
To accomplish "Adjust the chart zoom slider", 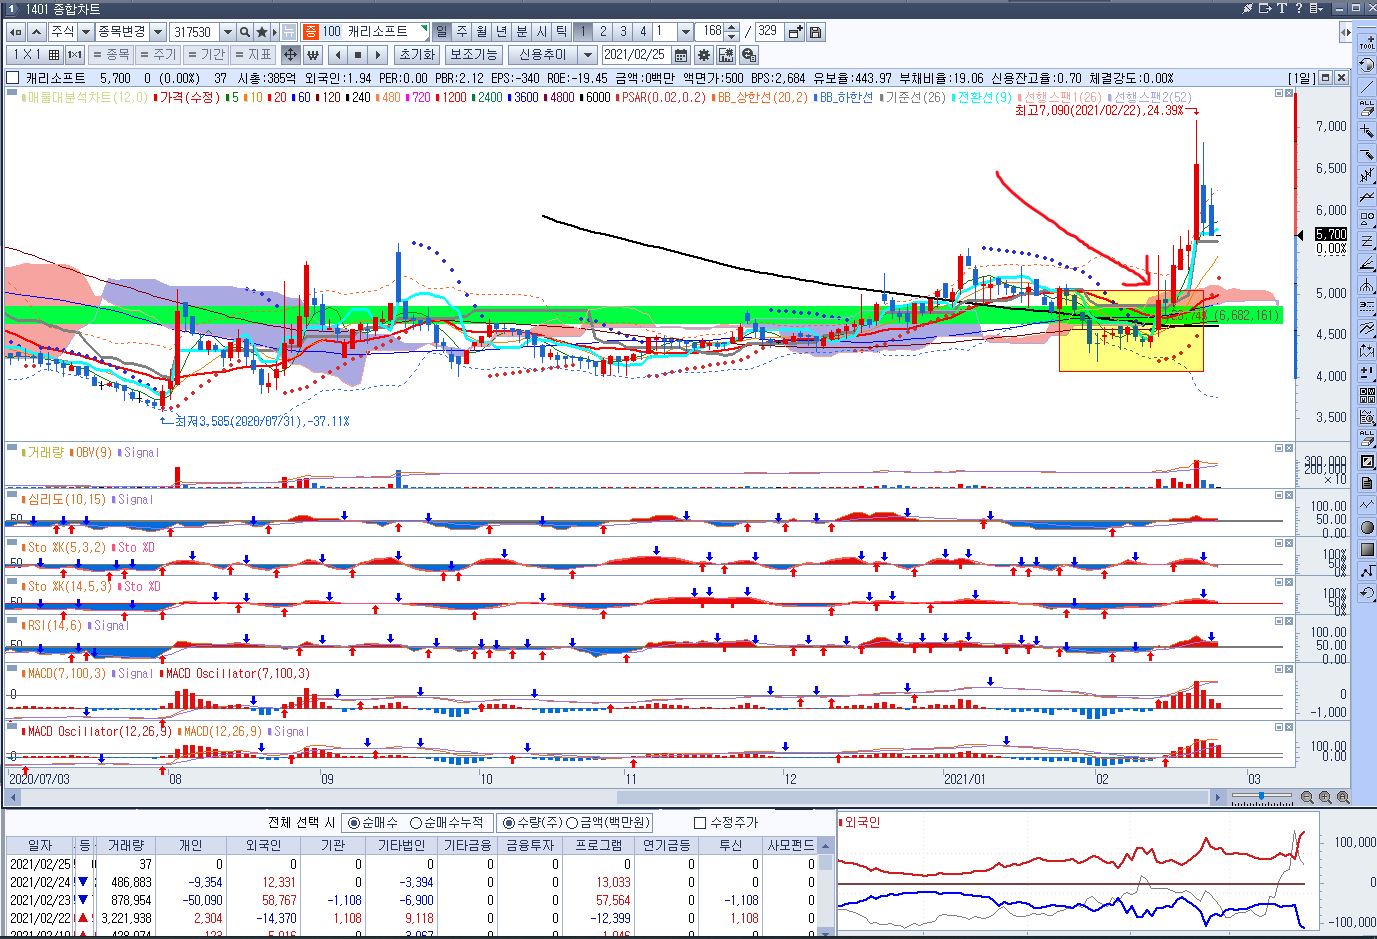I will [1261, 797].
